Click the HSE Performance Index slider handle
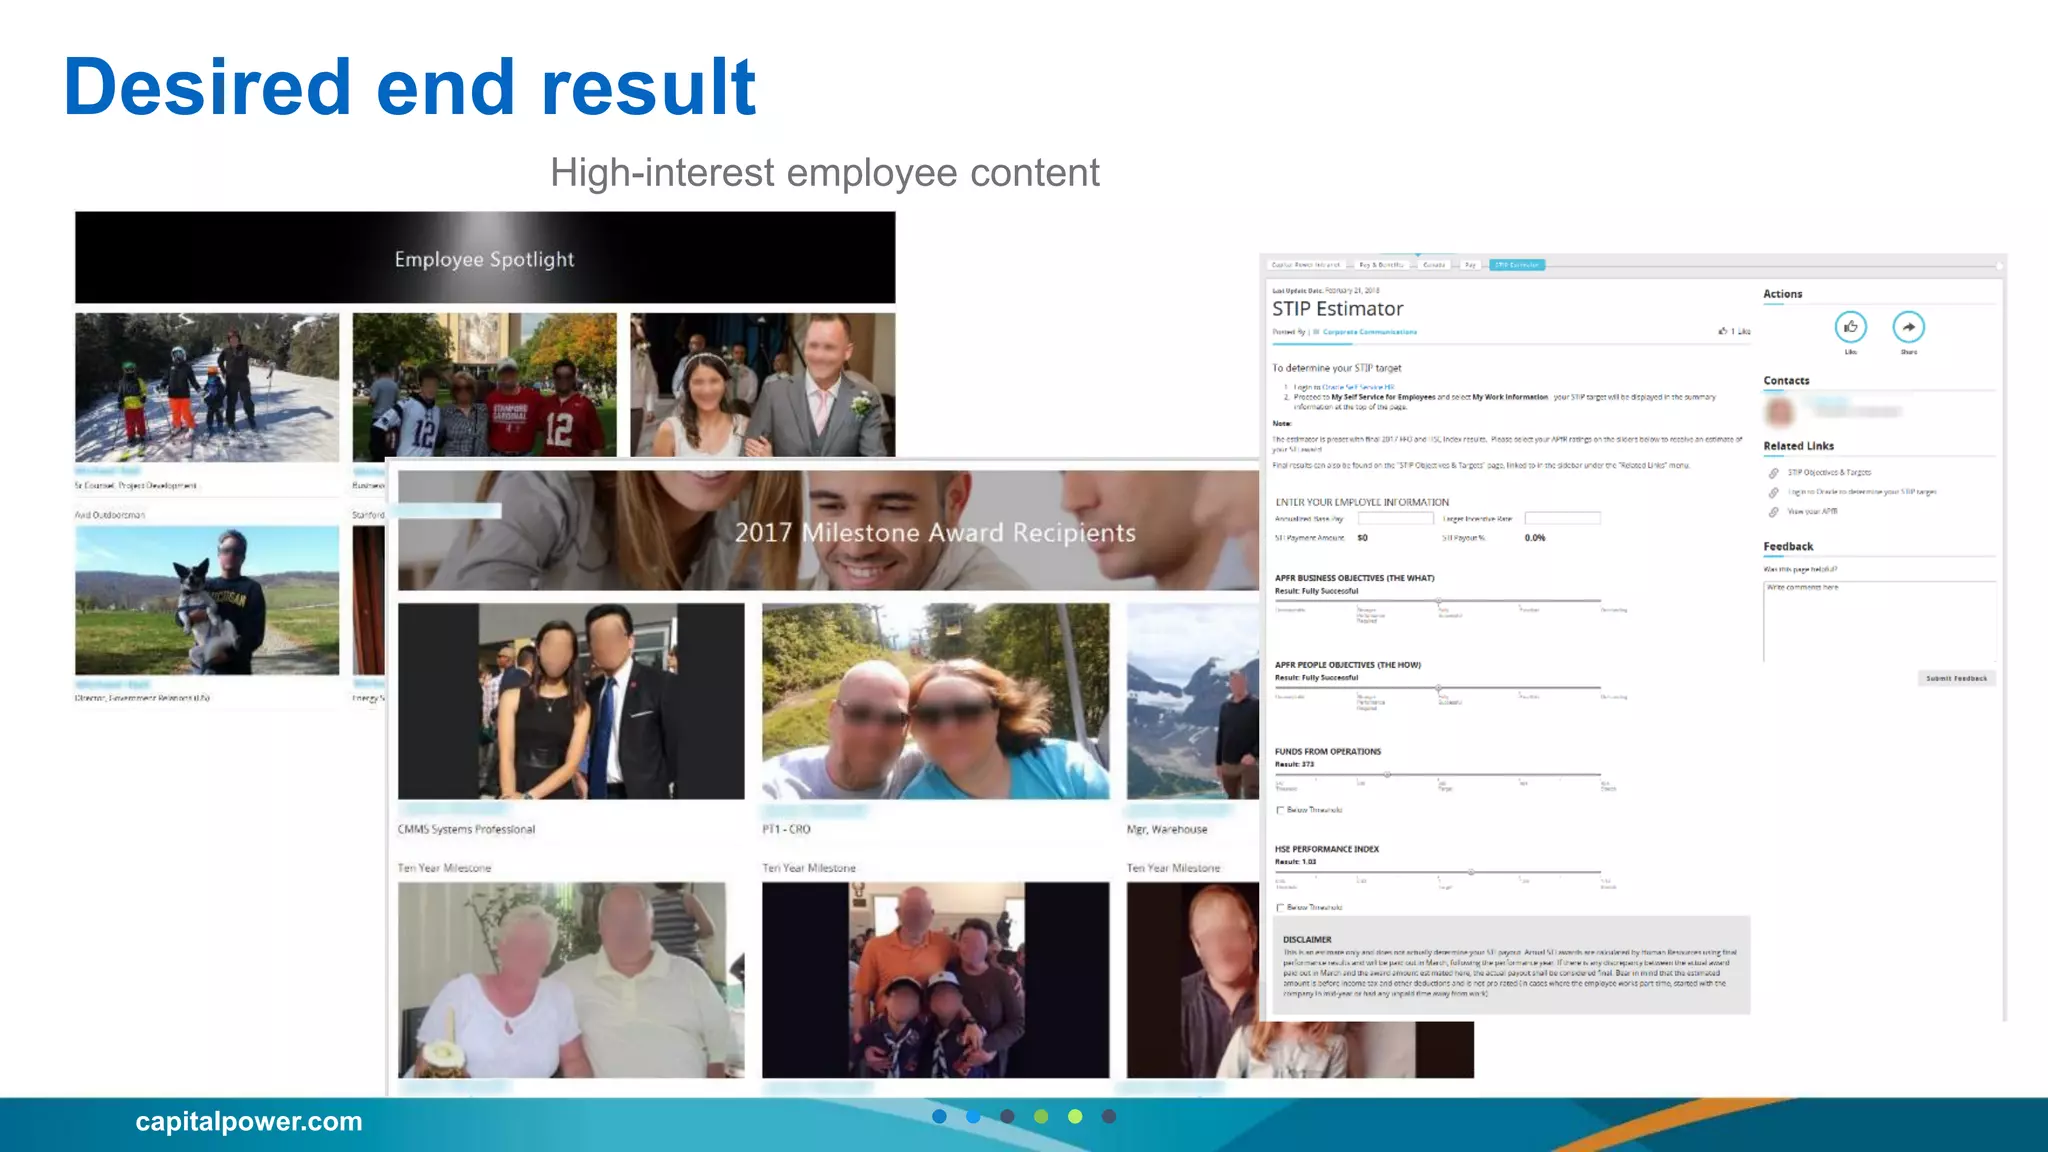 pos(1471,872)
